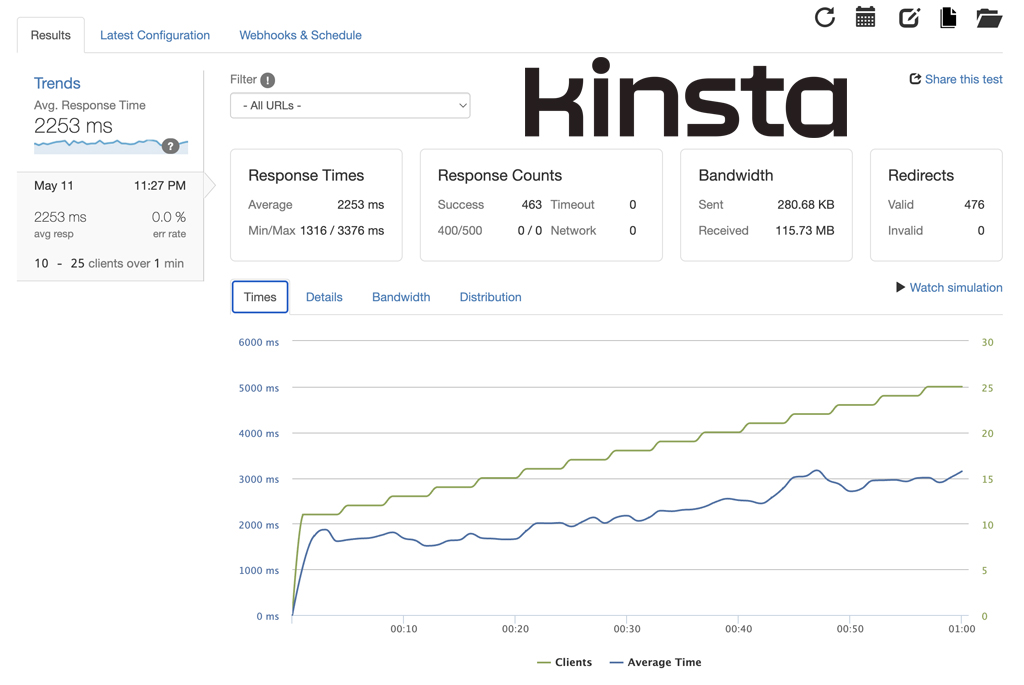The image size is (1024, 685).
Task: Switch to the Distribution tab
Action: (x=490, y=297)
